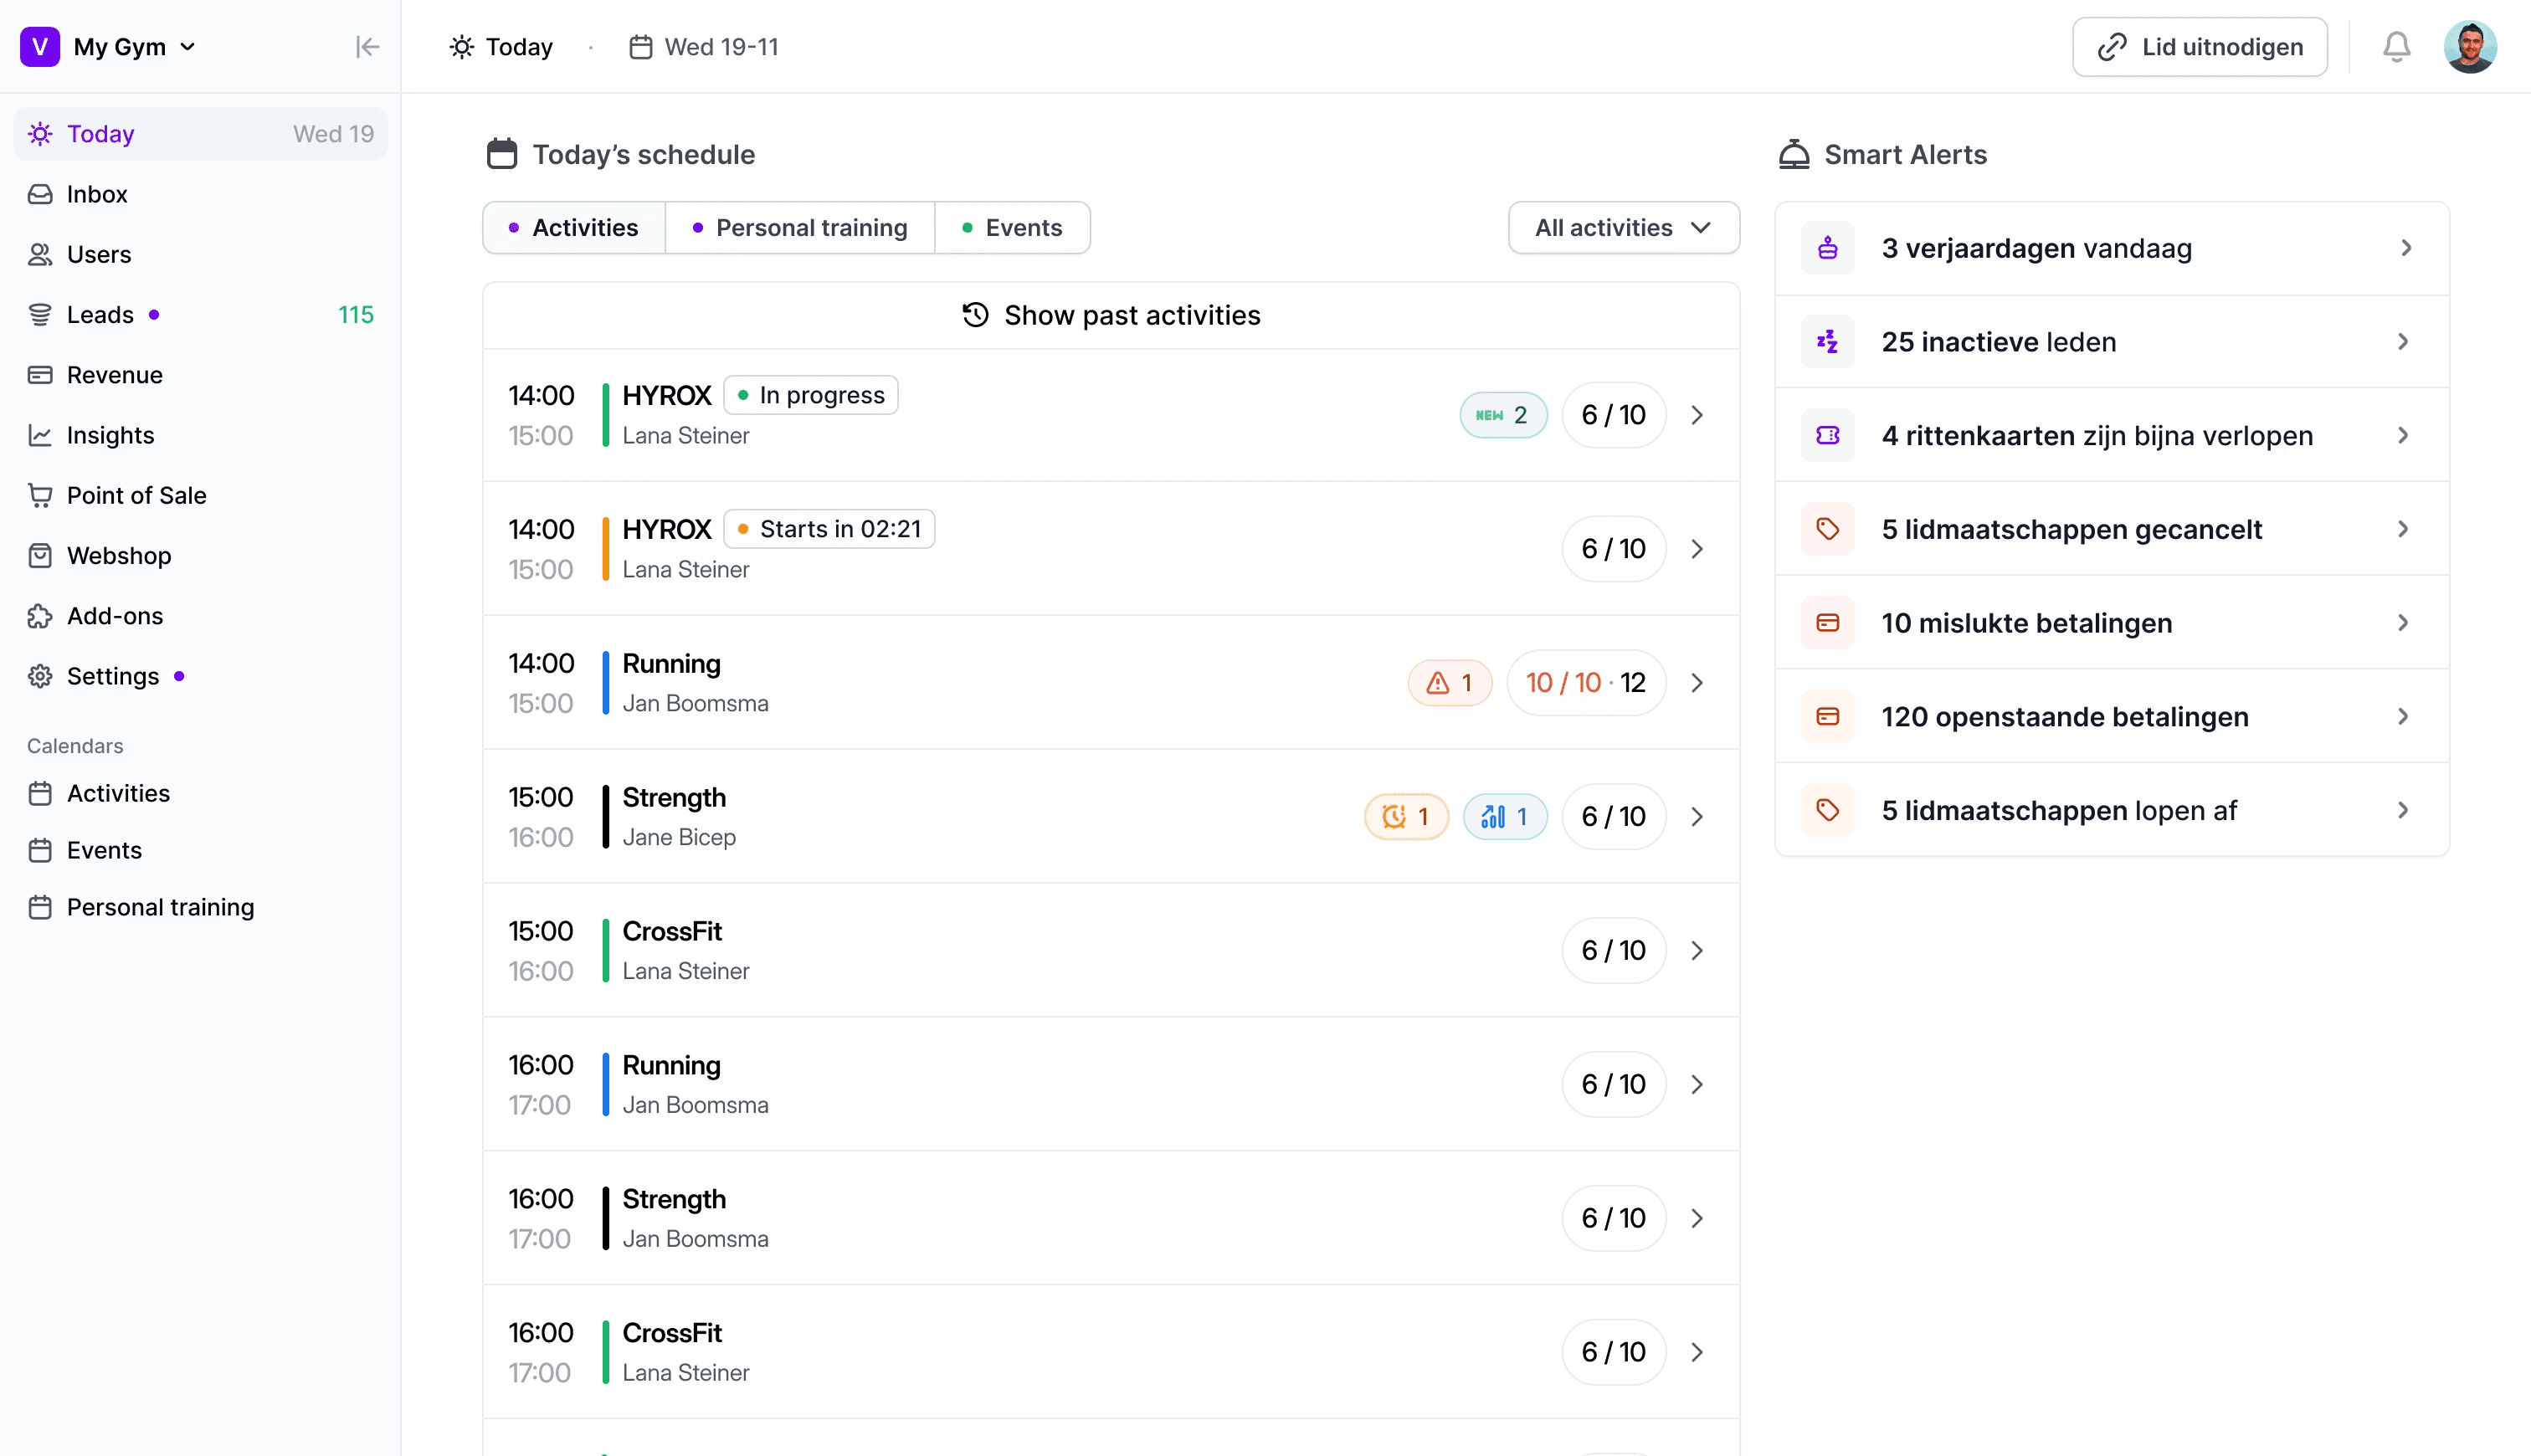This screenshot has width=2531, height=1456.
Task: Open the Webshop sidebar item
Action: [118, 555]
